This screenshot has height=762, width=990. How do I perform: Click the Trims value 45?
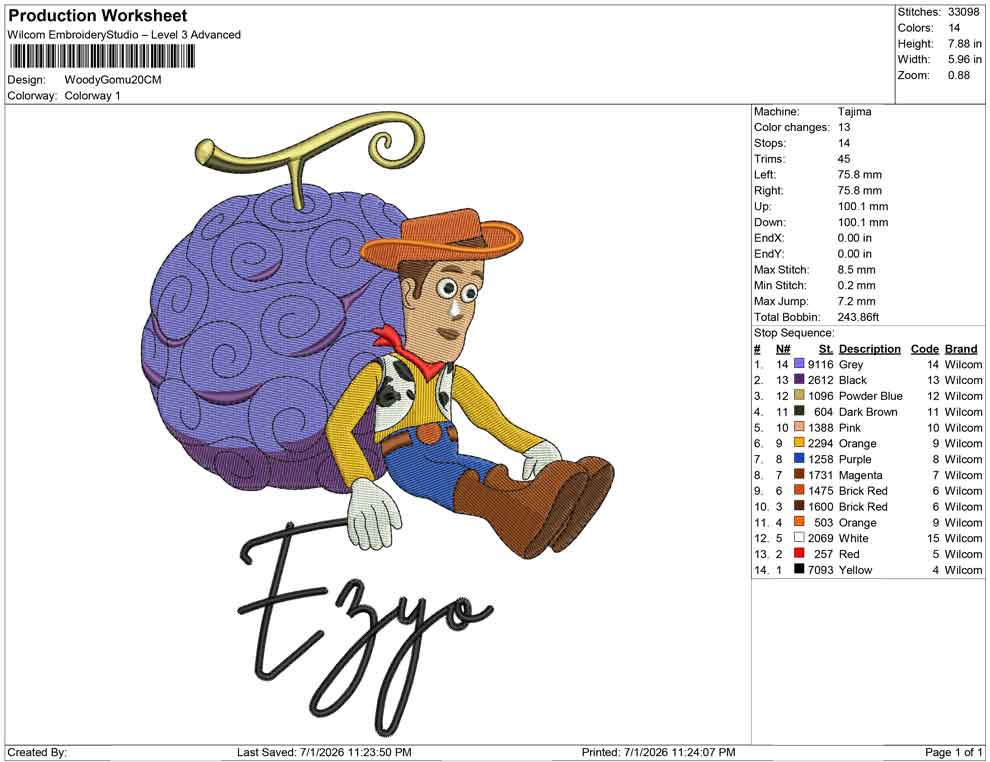tap(844, 158)
